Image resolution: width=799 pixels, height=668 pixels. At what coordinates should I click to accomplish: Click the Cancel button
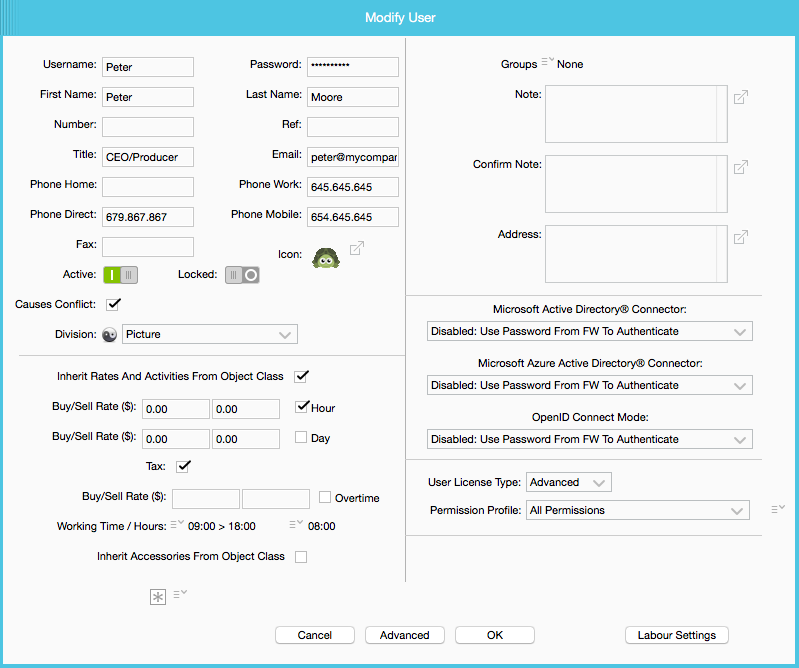(315, 635)
